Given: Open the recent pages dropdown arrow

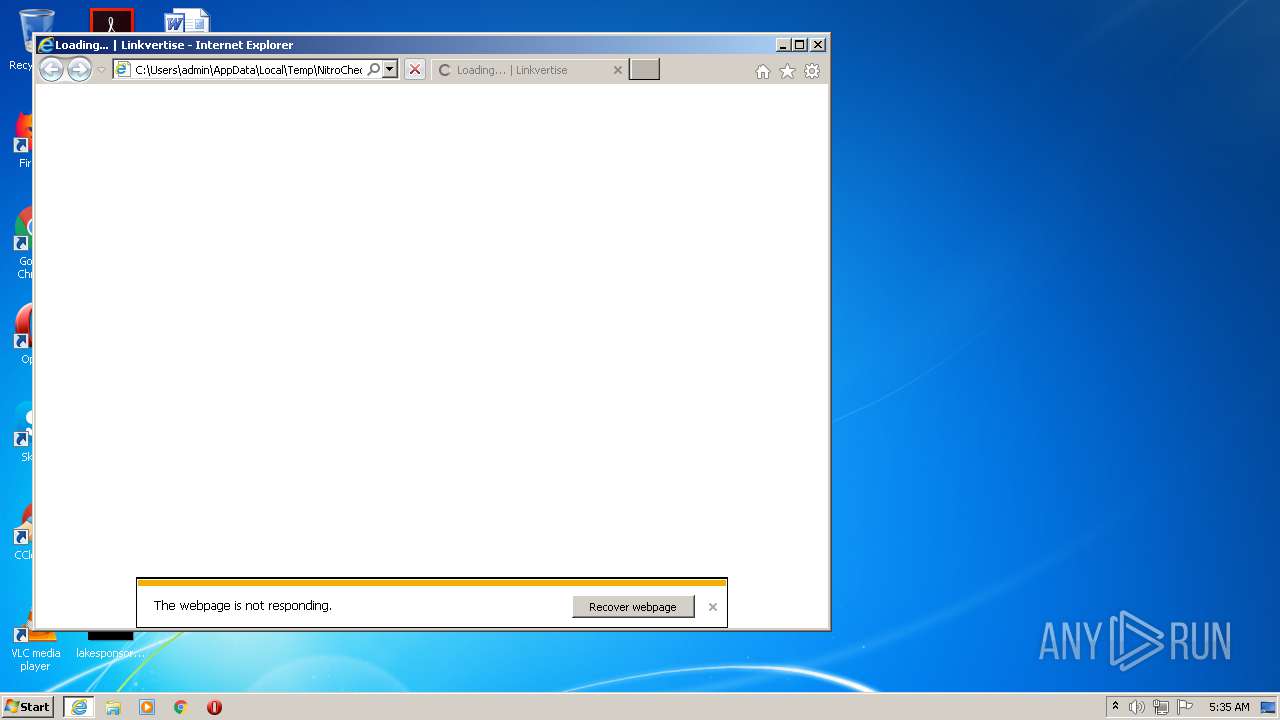Looking at the screenshot, I should pos(101,70).
